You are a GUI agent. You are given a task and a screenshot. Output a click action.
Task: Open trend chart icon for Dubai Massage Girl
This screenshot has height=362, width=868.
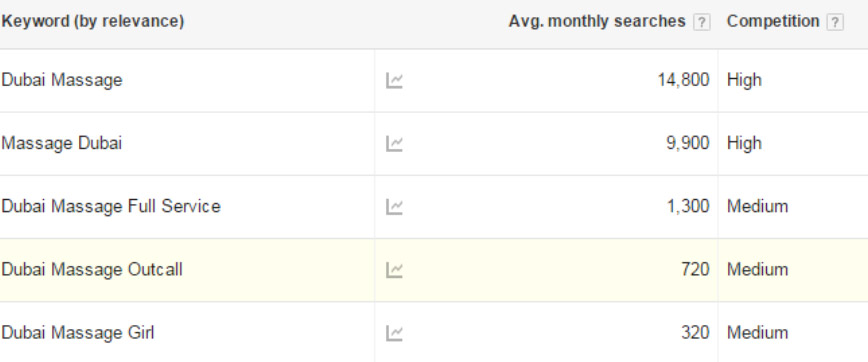[x=394, y=333]
